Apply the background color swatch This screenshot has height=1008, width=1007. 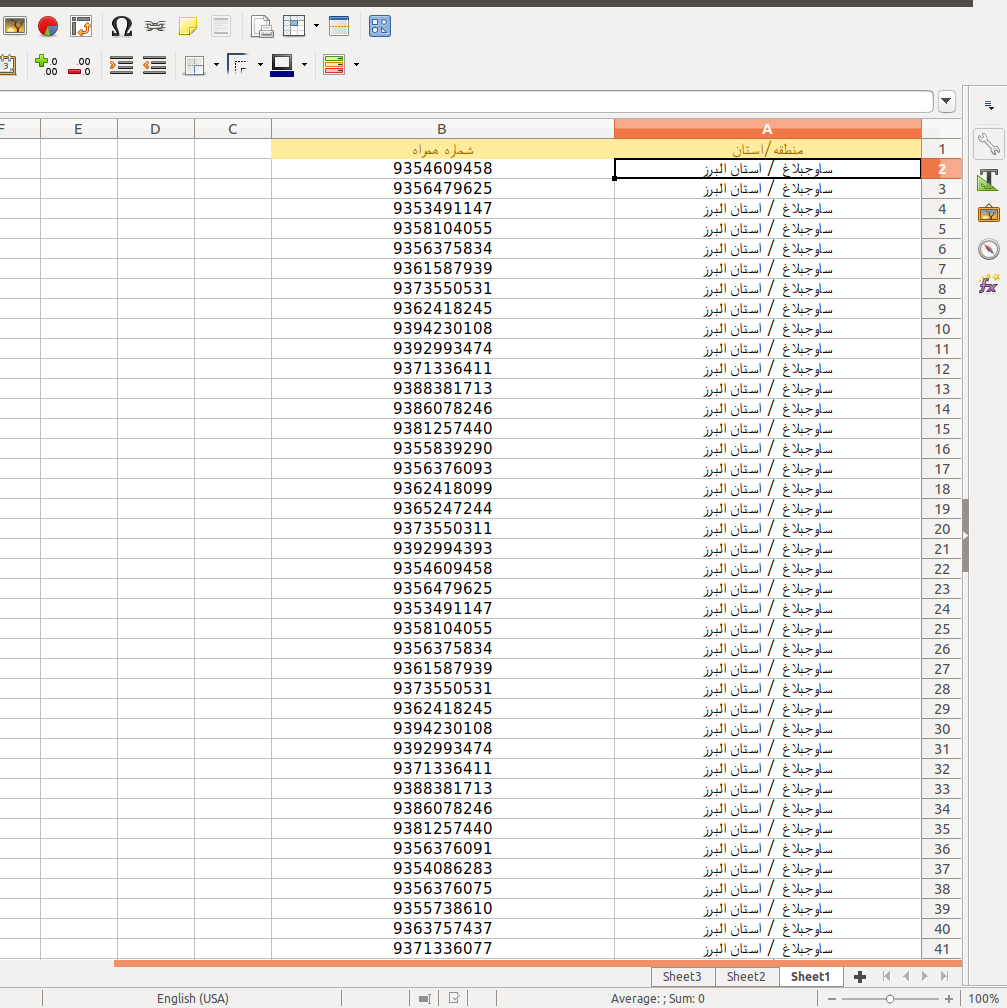[x=282, y=65]
